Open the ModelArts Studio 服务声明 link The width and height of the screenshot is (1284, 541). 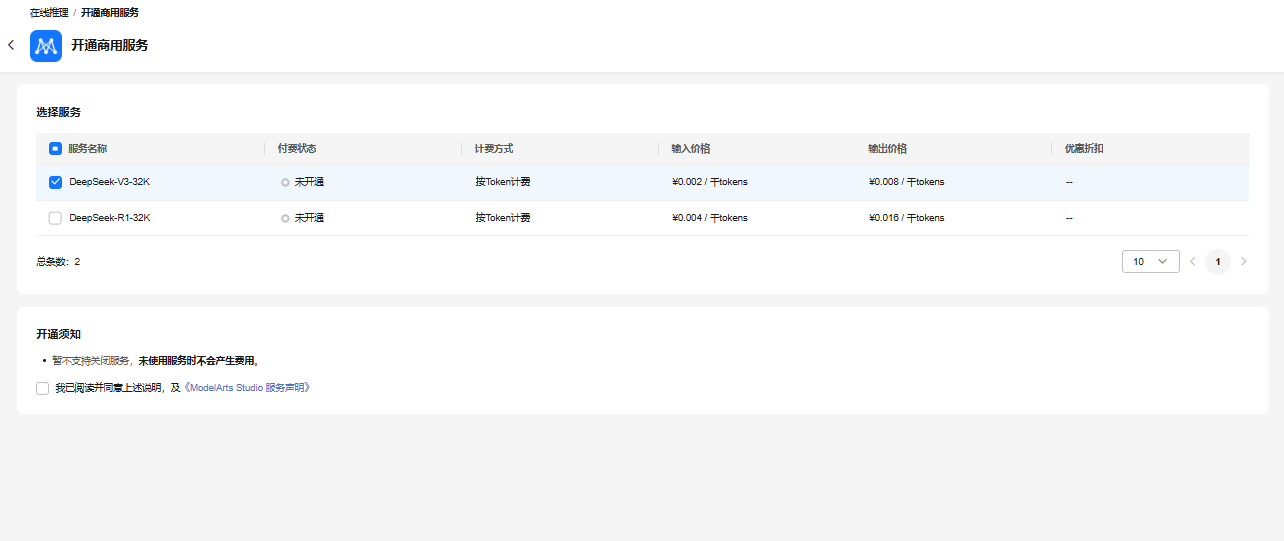coord(247,388)
